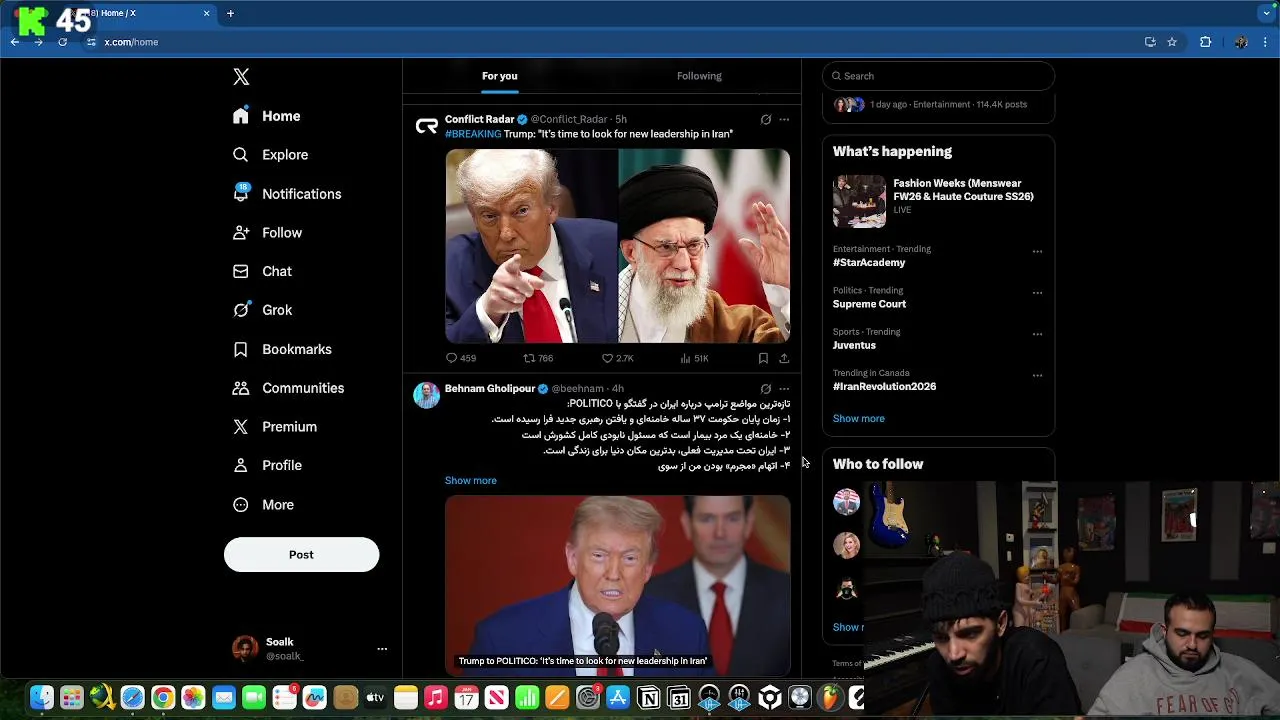1280x720 pixels.
Task: Open Google Chrome from the dock
Action: (x=163, y=698)
